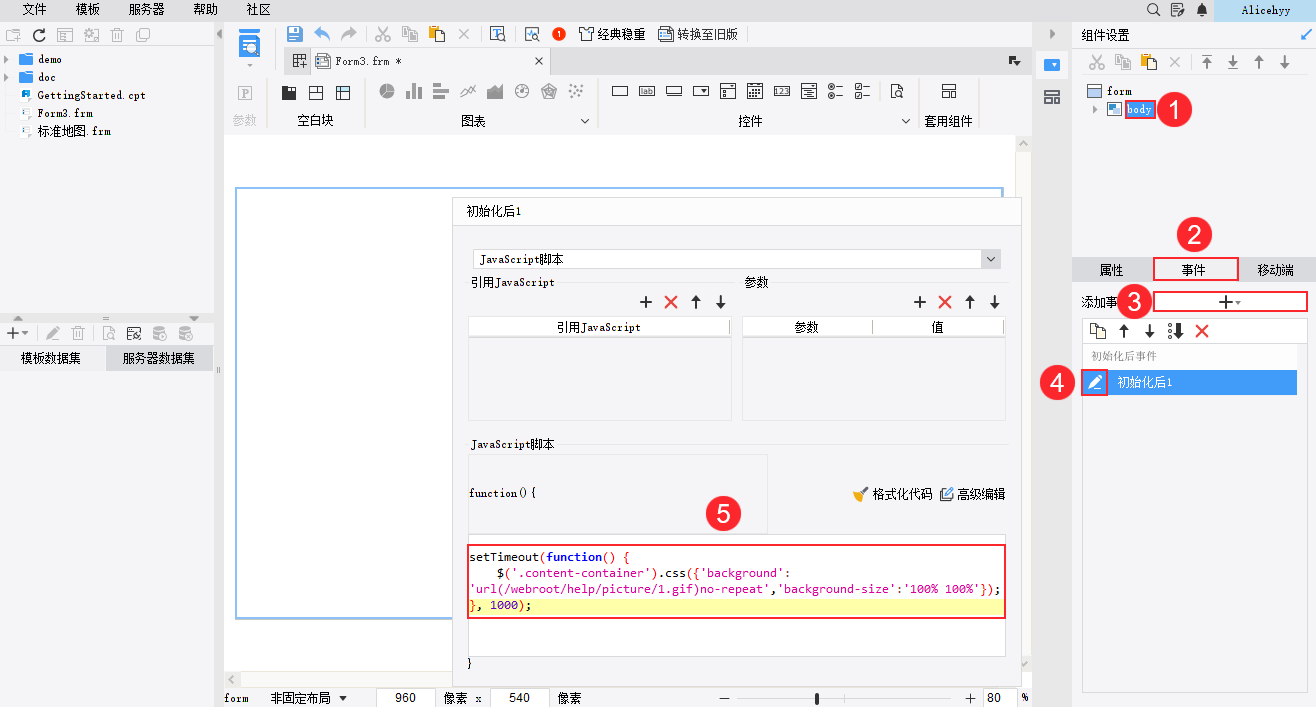The width and height of the screenshot is (1316, 707).
Task: Insert a pie chart component
Action: [x=387, y=91]
